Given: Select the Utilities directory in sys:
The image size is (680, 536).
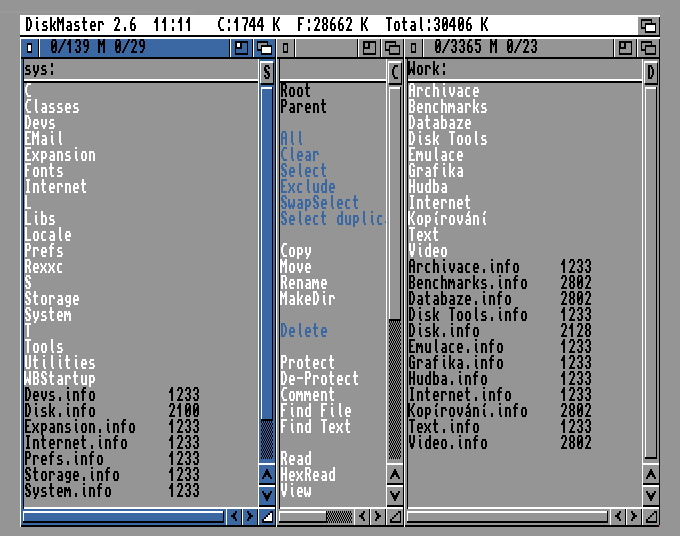Looking at the screenshot, I should point(60,363).
